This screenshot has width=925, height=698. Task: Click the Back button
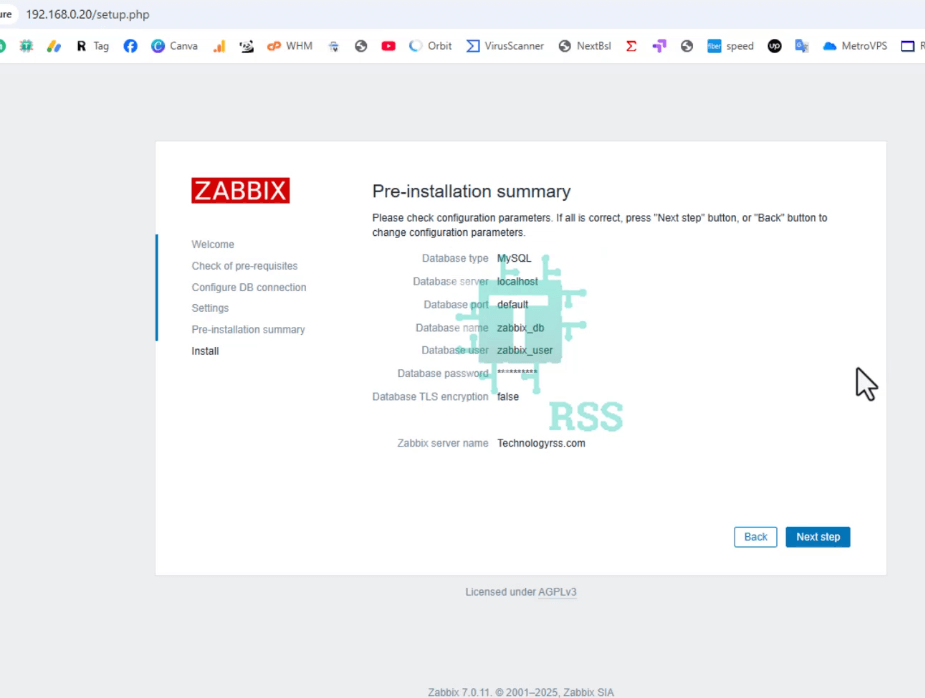[755, 537]
